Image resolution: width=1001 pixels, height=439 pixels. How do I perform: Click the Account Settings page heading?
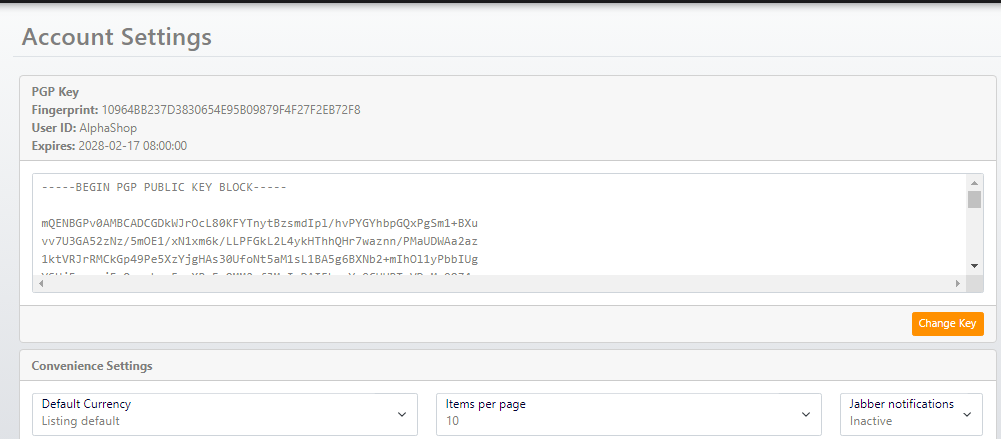(x=117, y=37)
